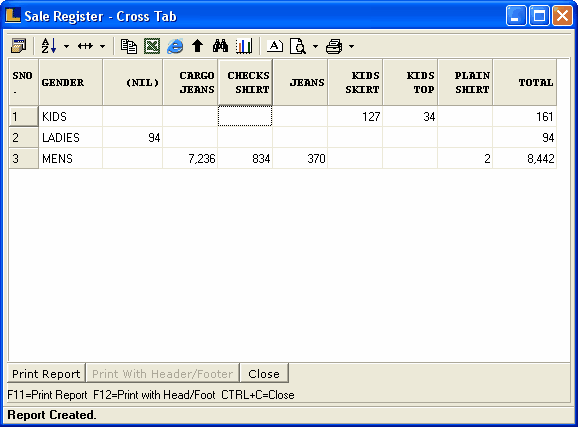Screen dimensions: 578x427
Task: Open the printer dropdown arrow
Action: click(351, 46)
